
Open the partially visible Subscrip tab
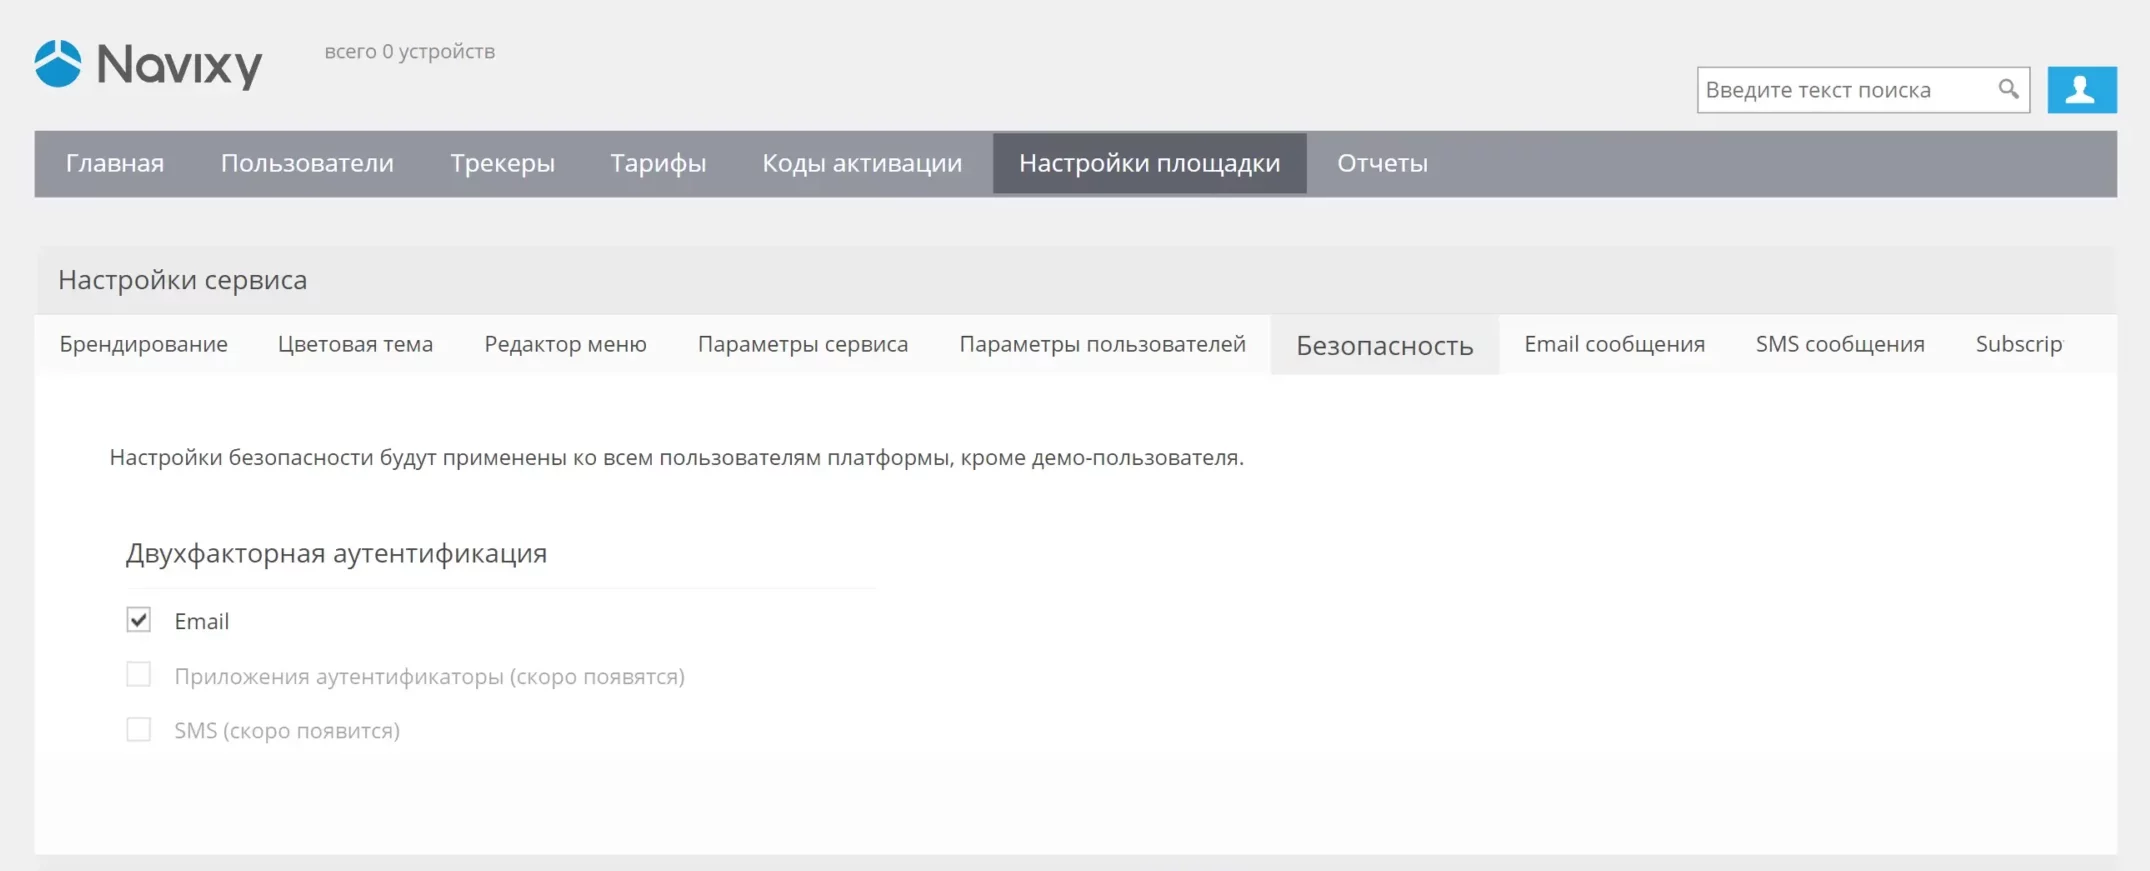tap(2019, 344)
